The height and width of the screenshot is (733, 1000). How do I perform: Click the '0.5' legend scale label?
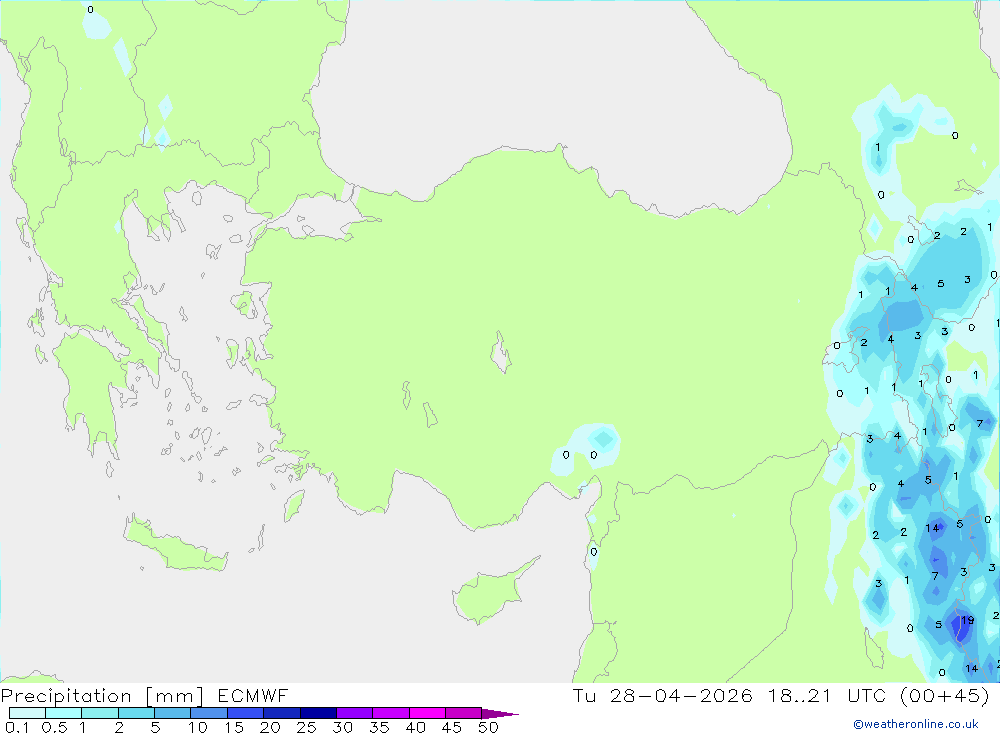[54, 727]
